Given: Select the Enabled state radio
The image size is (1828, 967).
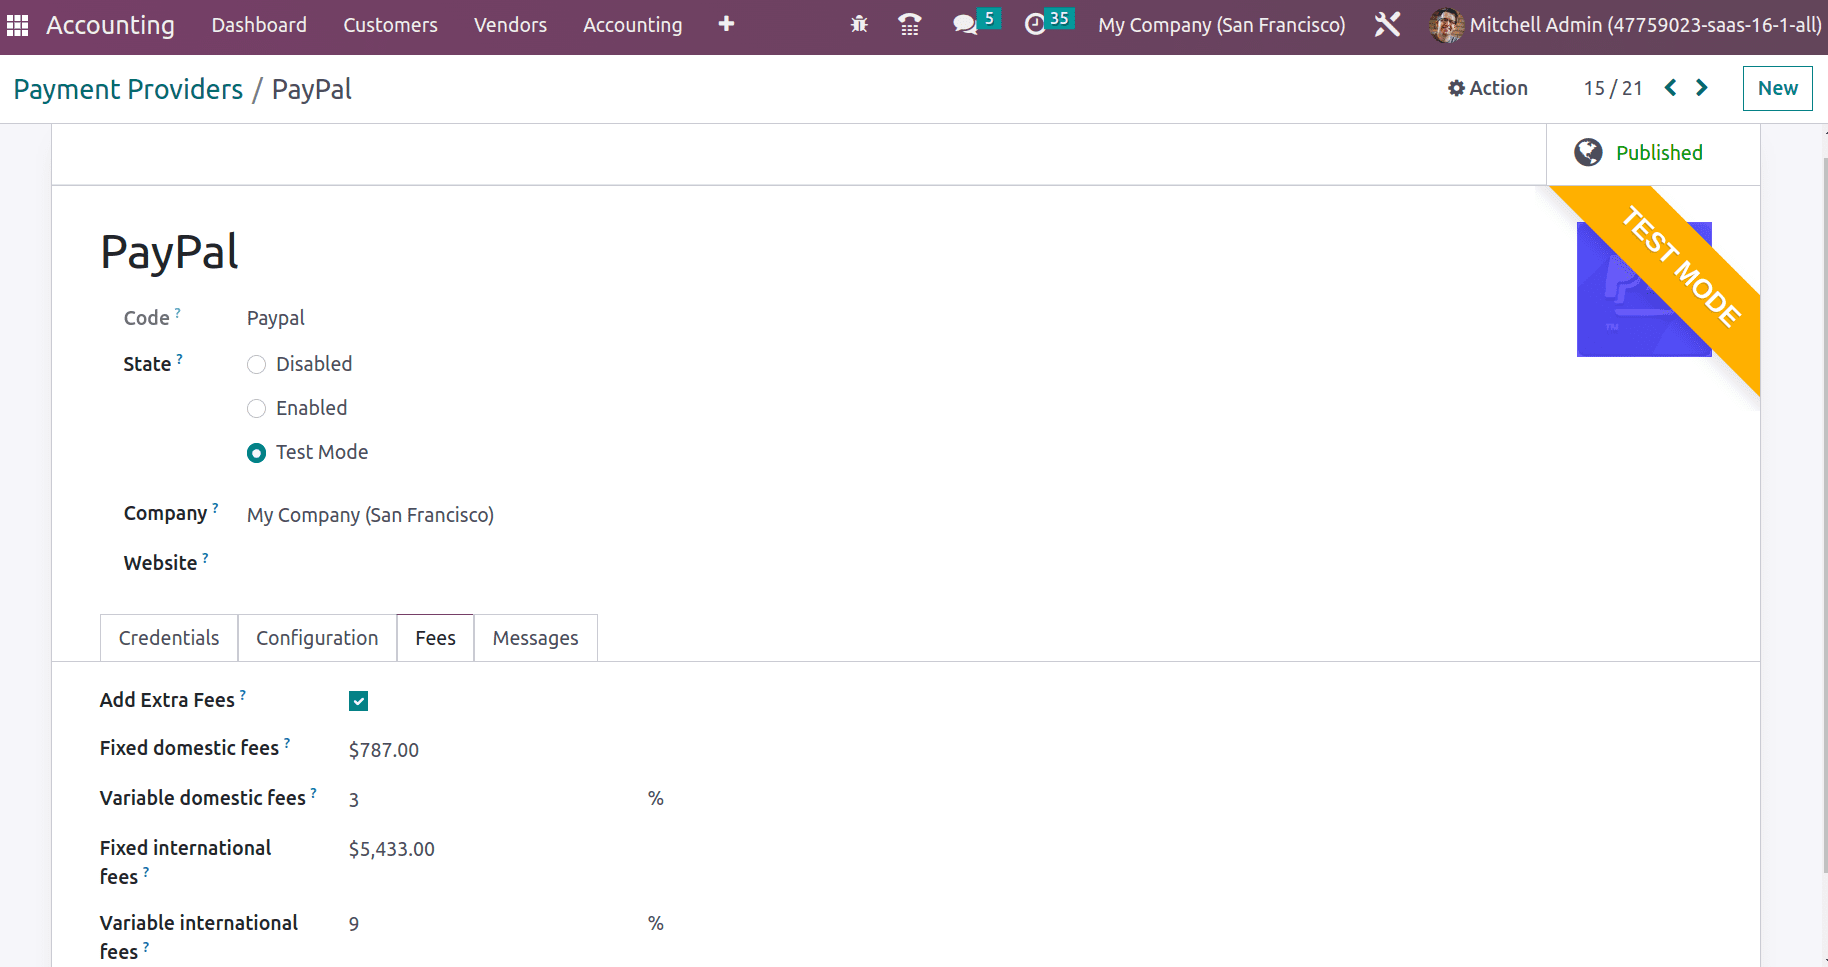Looking at the screenshot, I should click(257, 409).
